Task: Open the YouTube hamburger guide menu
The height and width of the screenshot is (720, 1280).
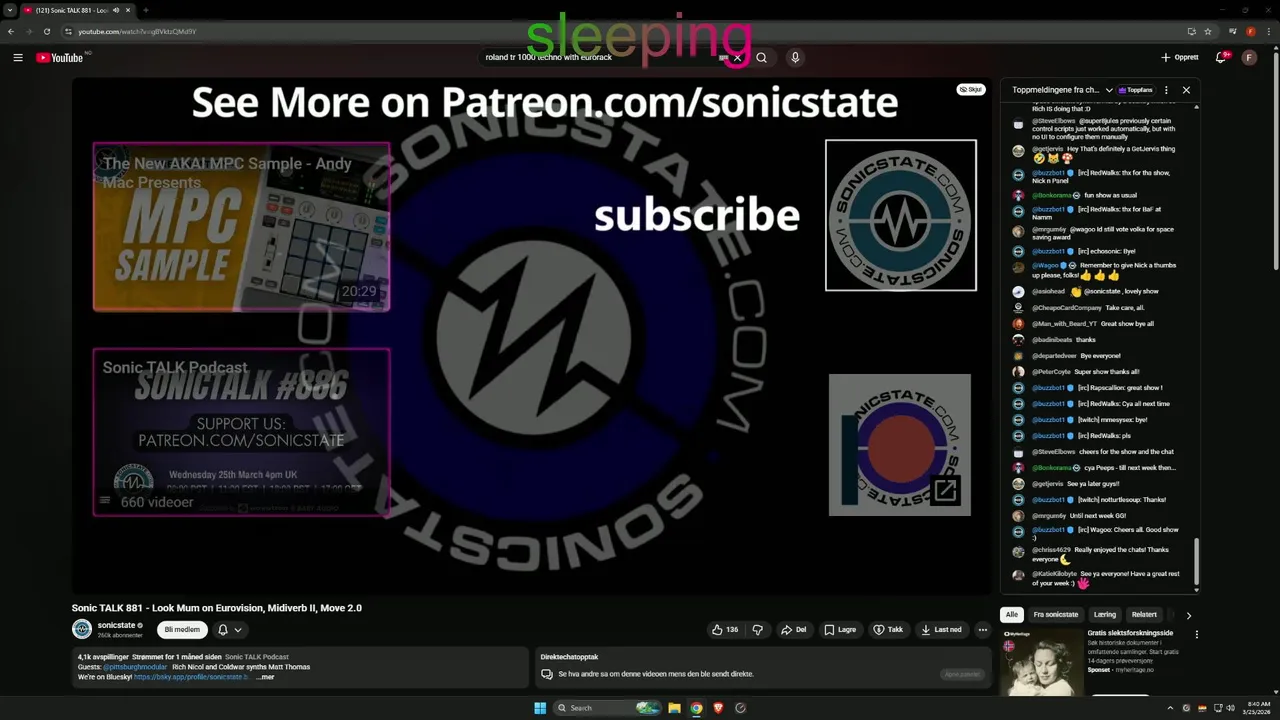Action: click(x=18, y=58)
